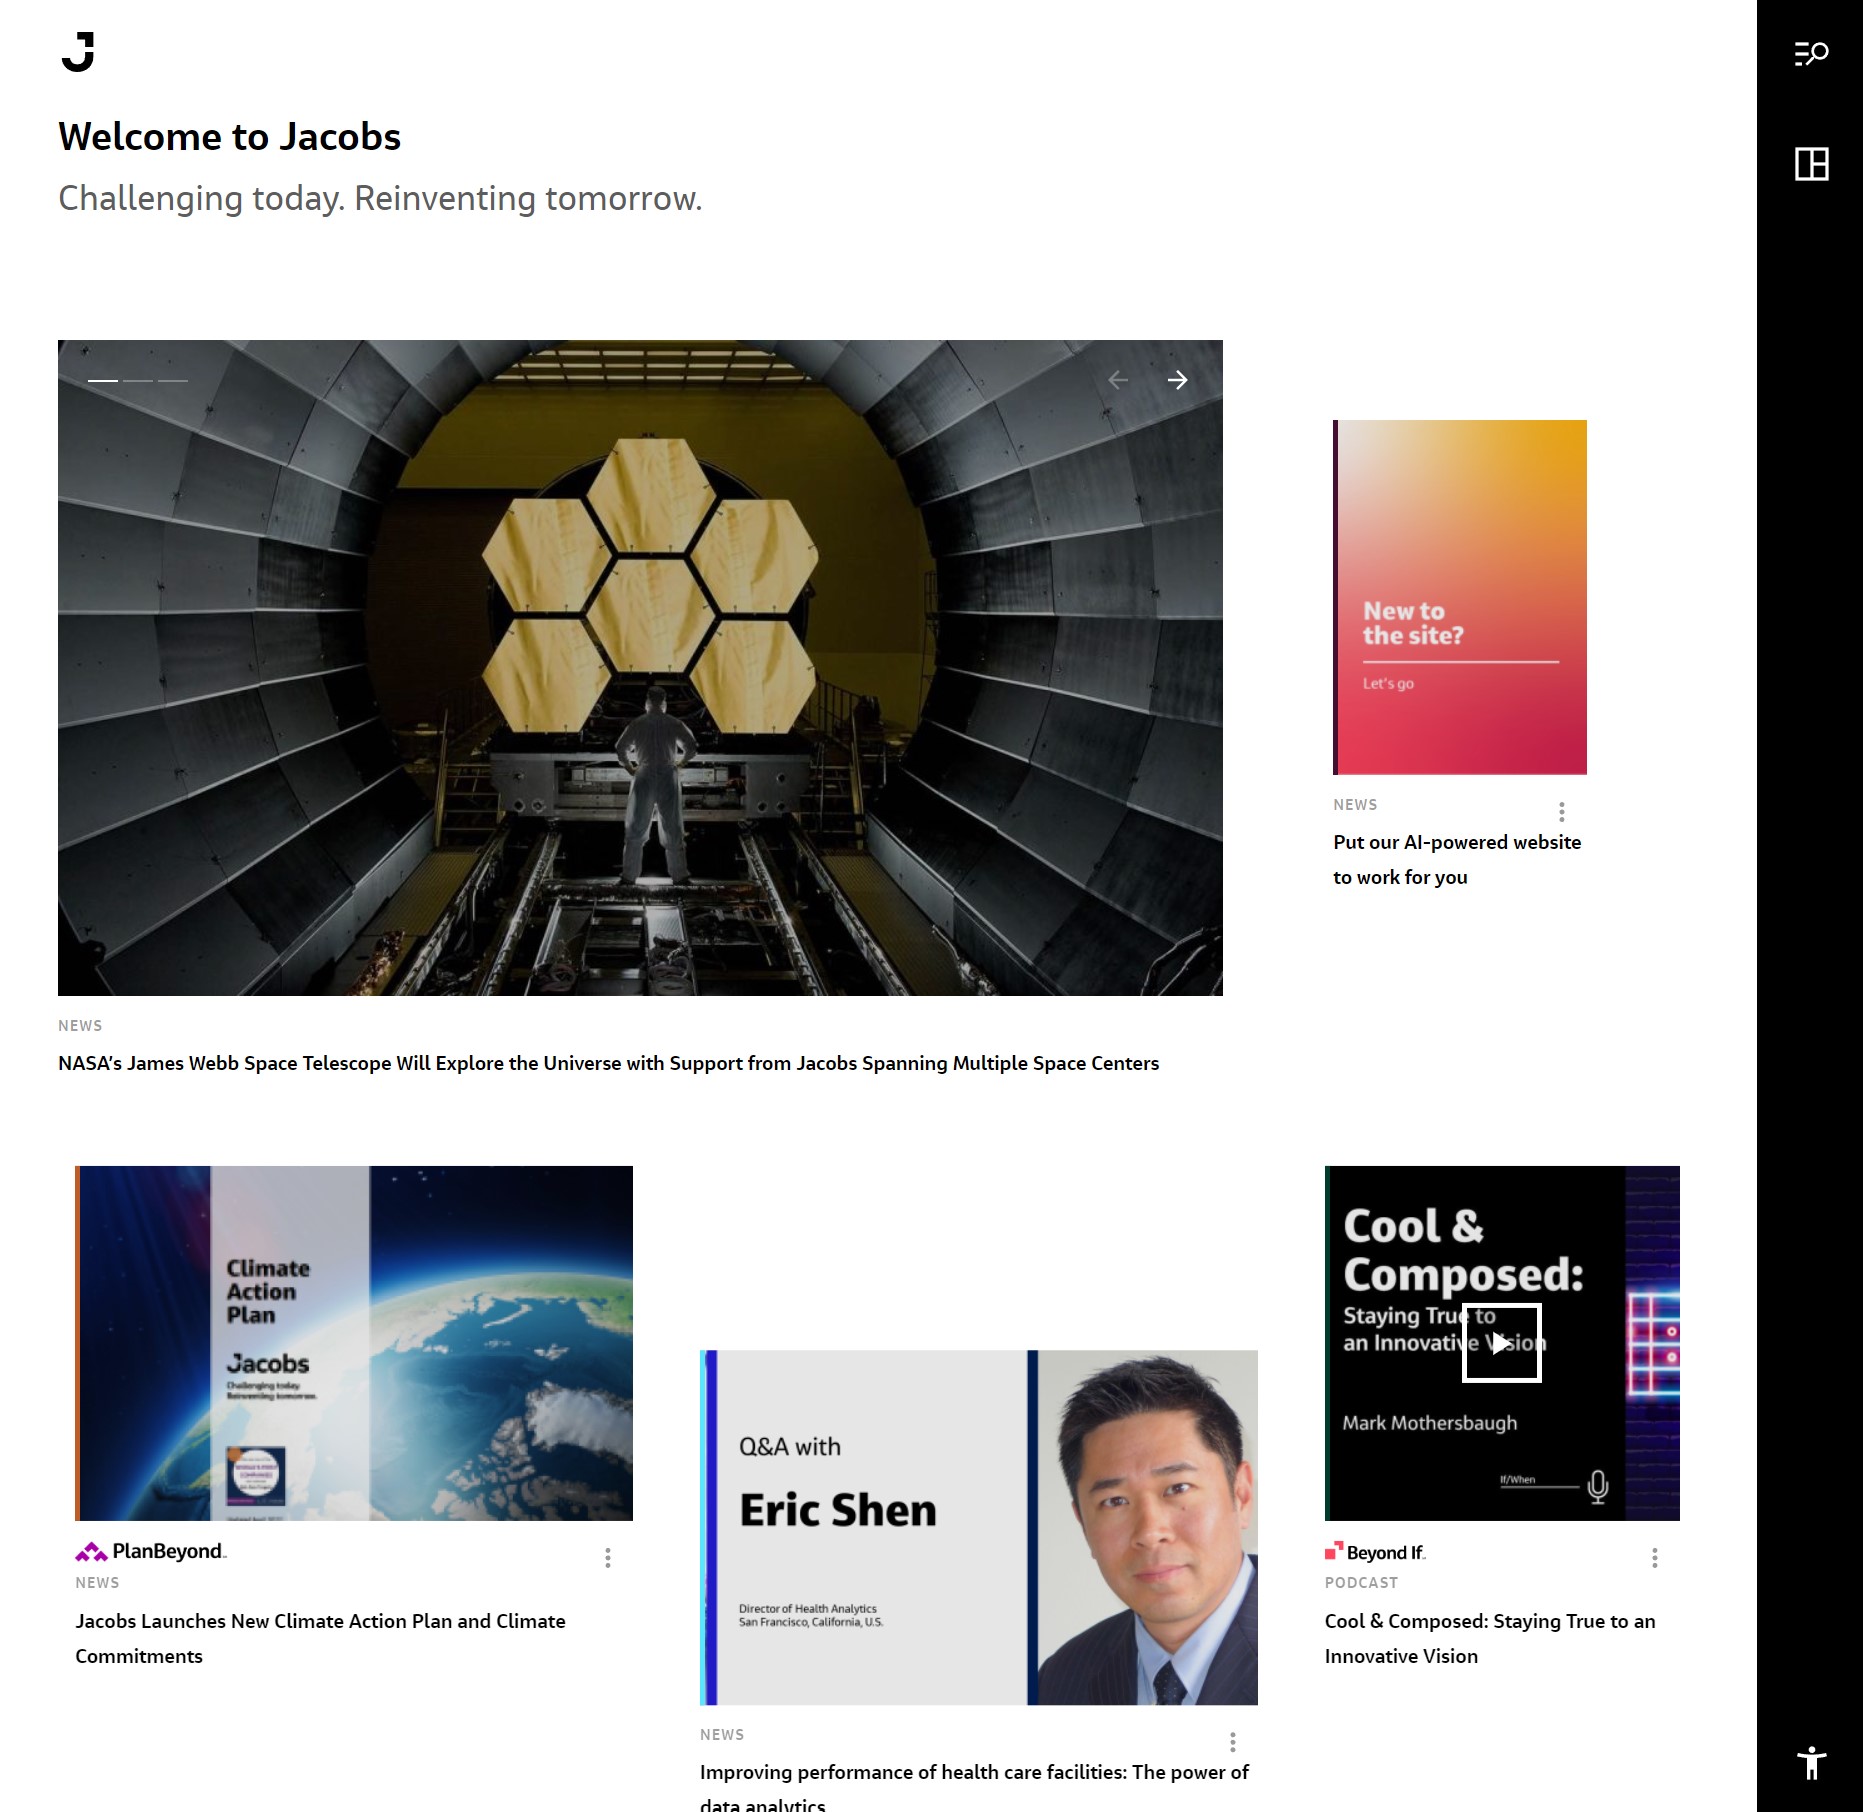Click NEWS label under the Eric Shen image
The height and width of the screenshot is (1812, 1863).
pos(722,1735)
